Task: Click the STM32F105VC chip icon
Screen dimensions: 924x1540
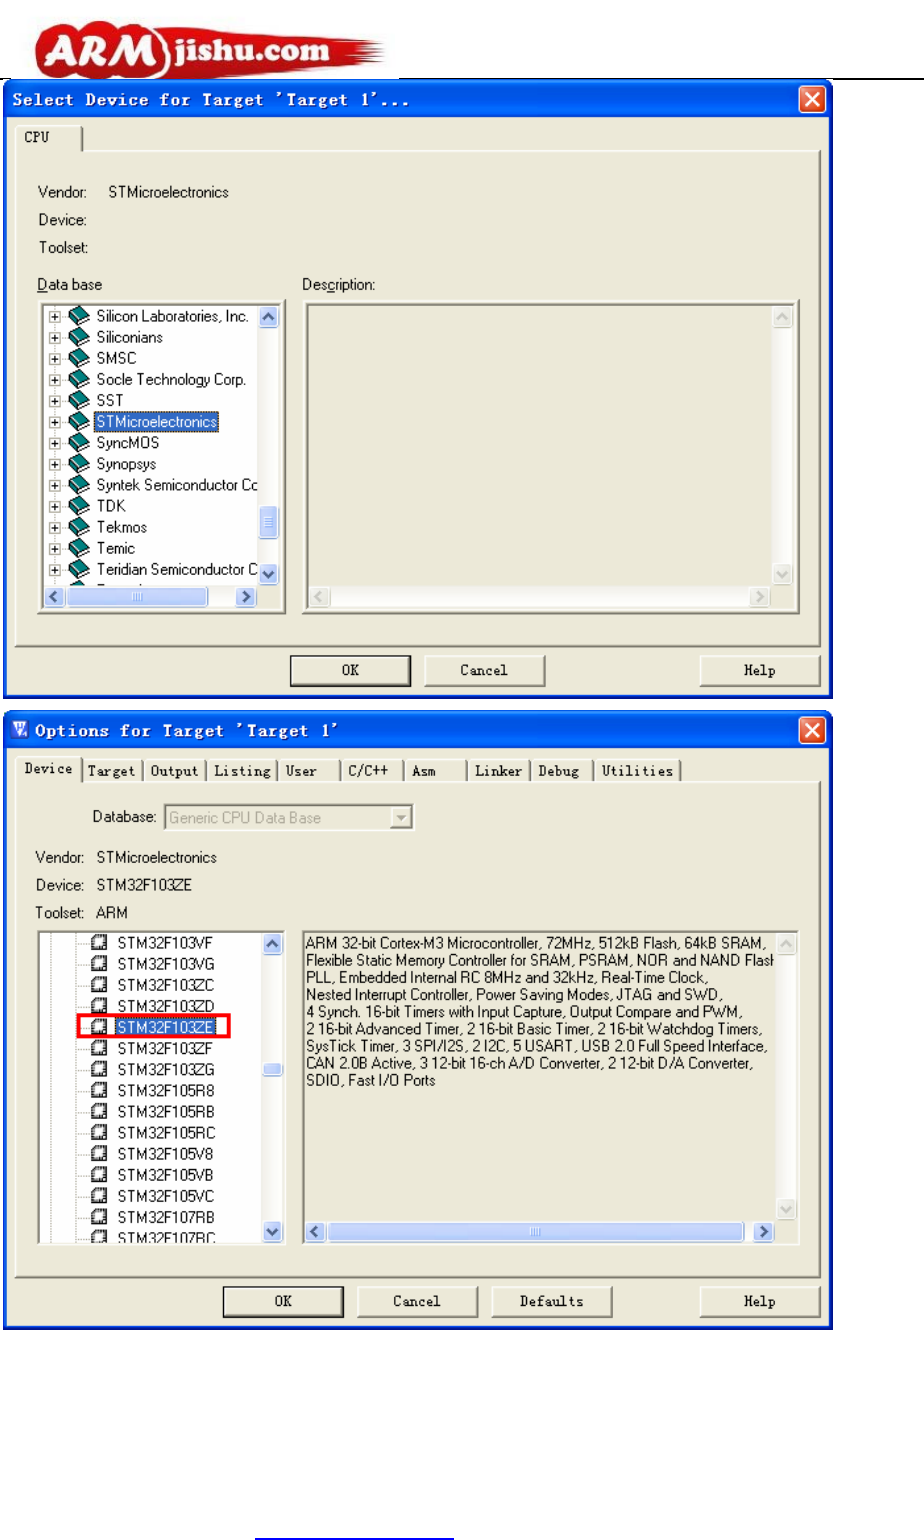Action: tap(99, 1195)
